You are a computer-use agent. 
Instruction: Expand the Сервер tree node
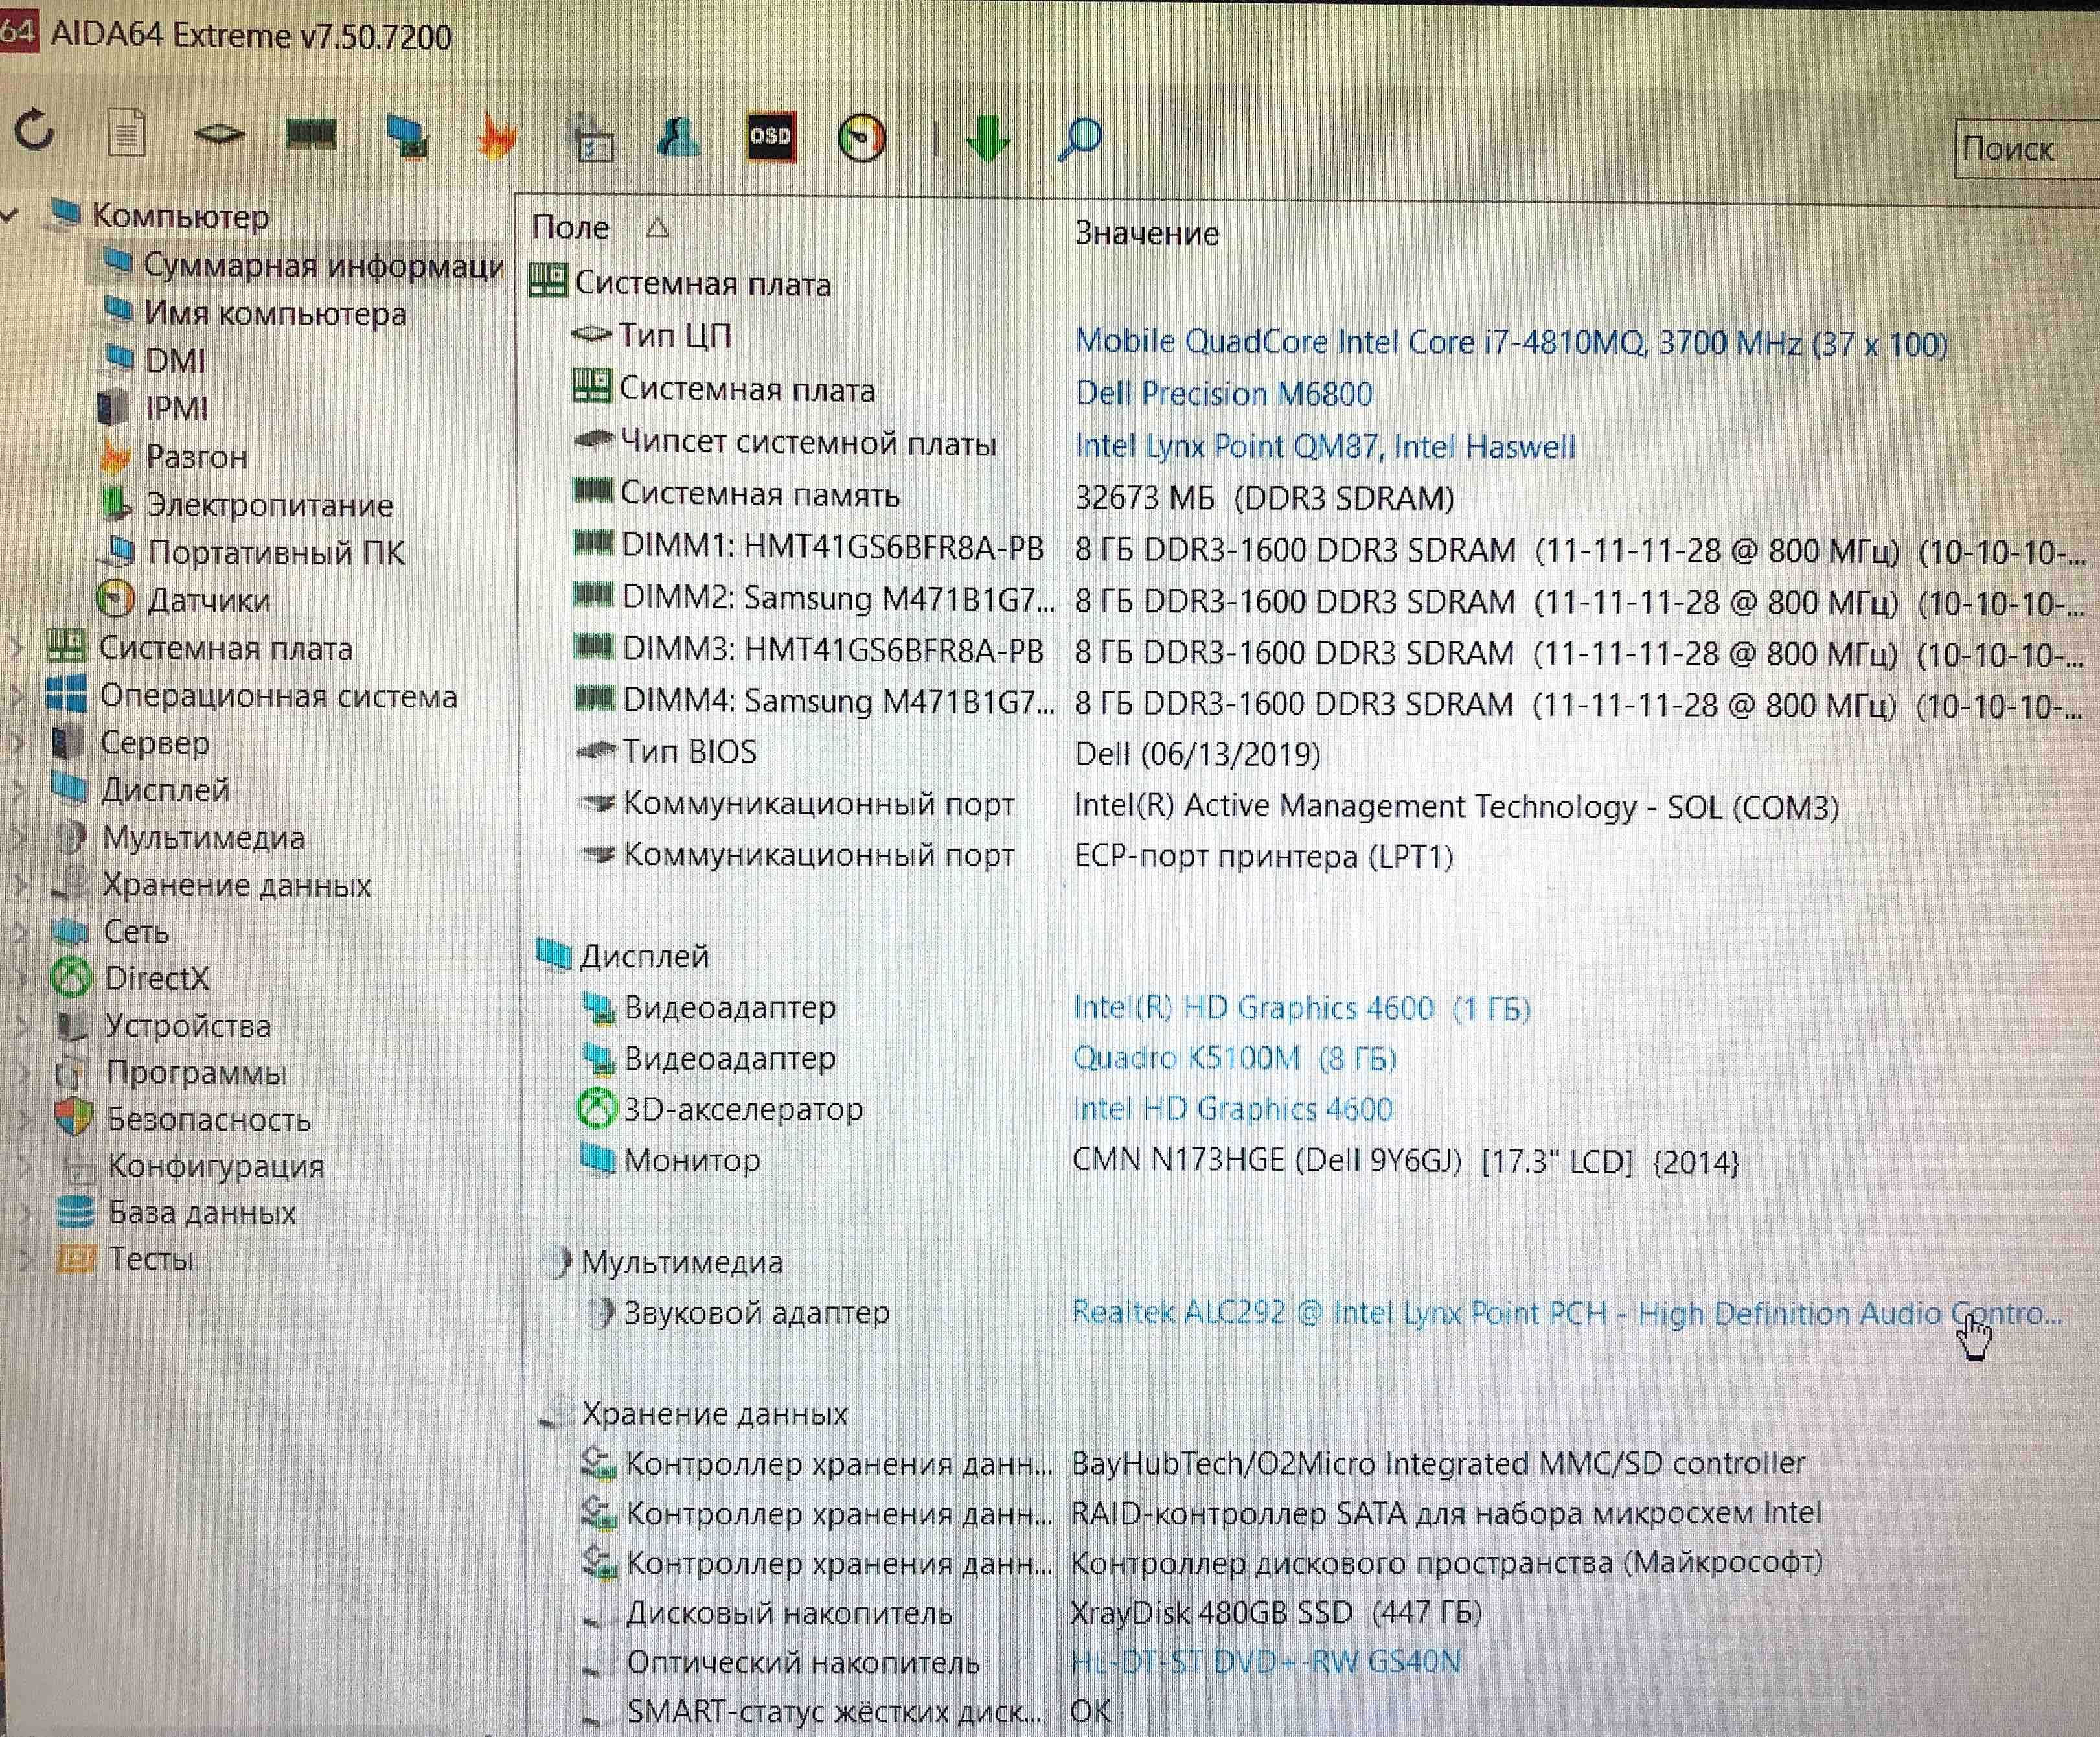click(x=18, y=742)
